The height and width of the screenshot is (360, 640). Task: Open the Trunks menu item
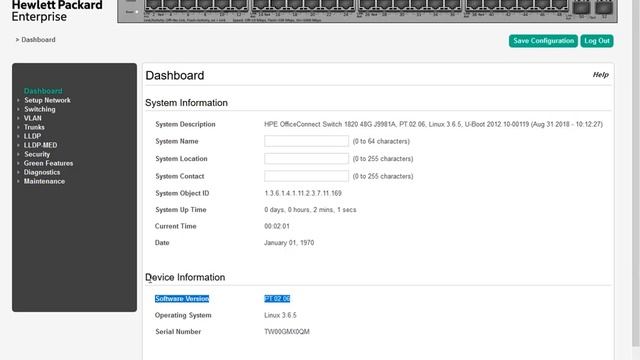pyautogui.click(x=34, y=127)
